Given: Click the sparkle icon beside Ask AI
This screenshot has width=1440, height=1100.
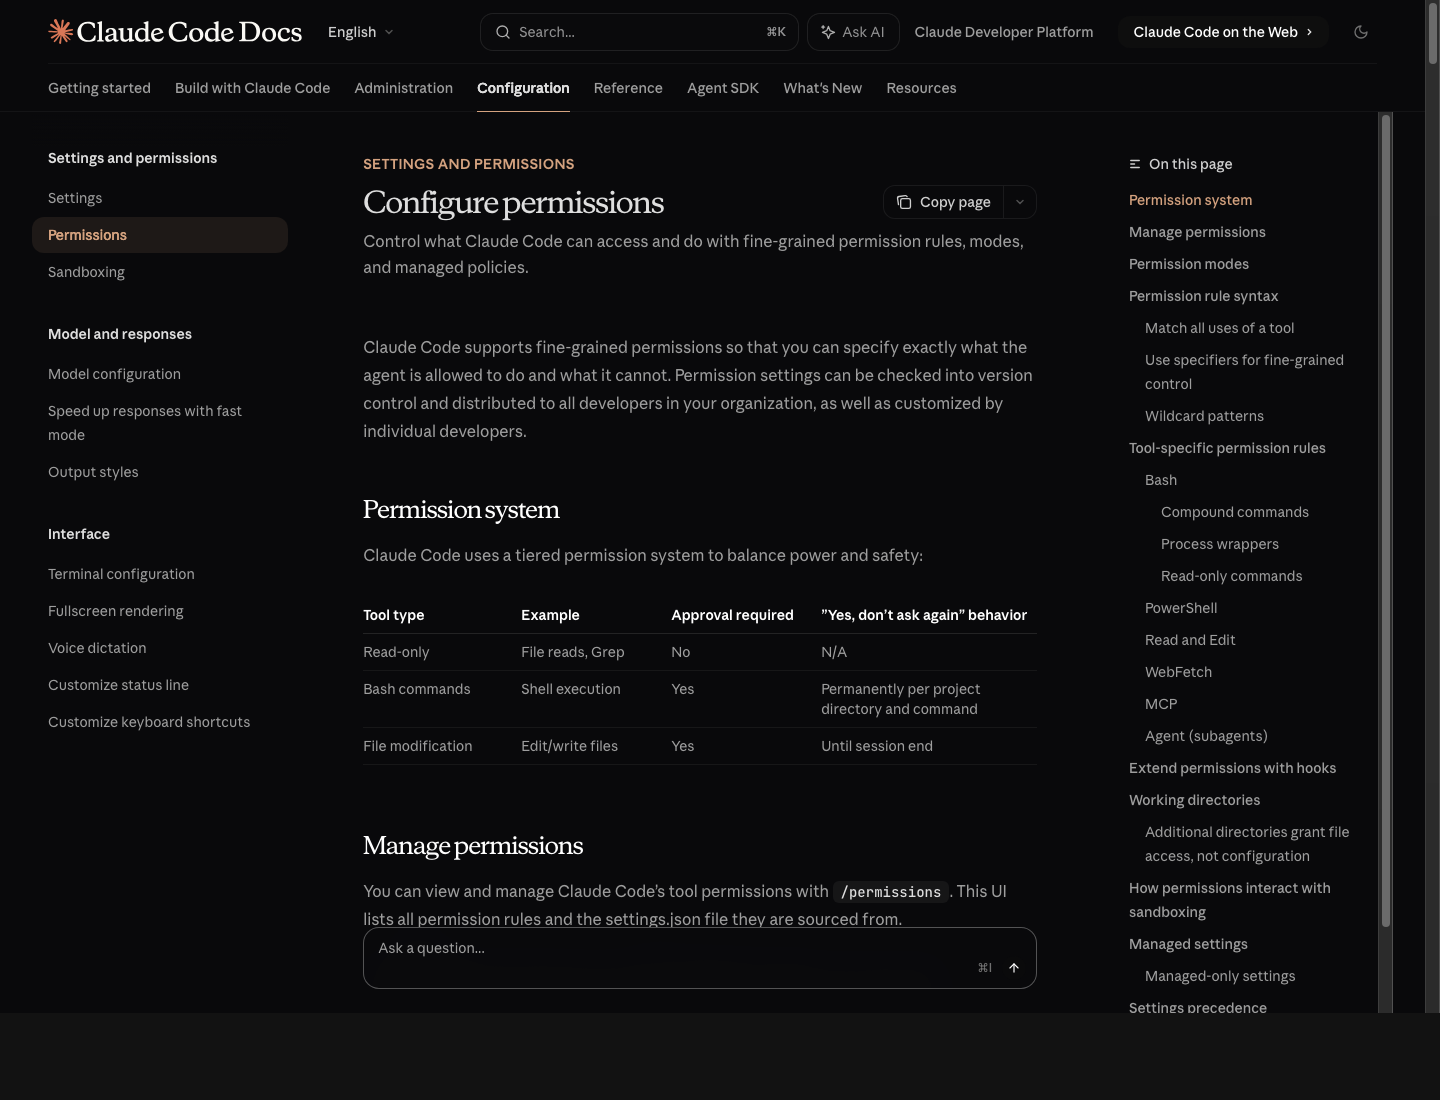Looking at the screenshot, I should coord(828,32).
